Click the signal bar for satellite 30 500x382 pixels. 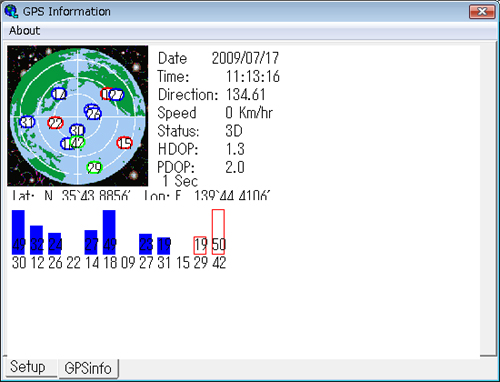tap(18, 232)
